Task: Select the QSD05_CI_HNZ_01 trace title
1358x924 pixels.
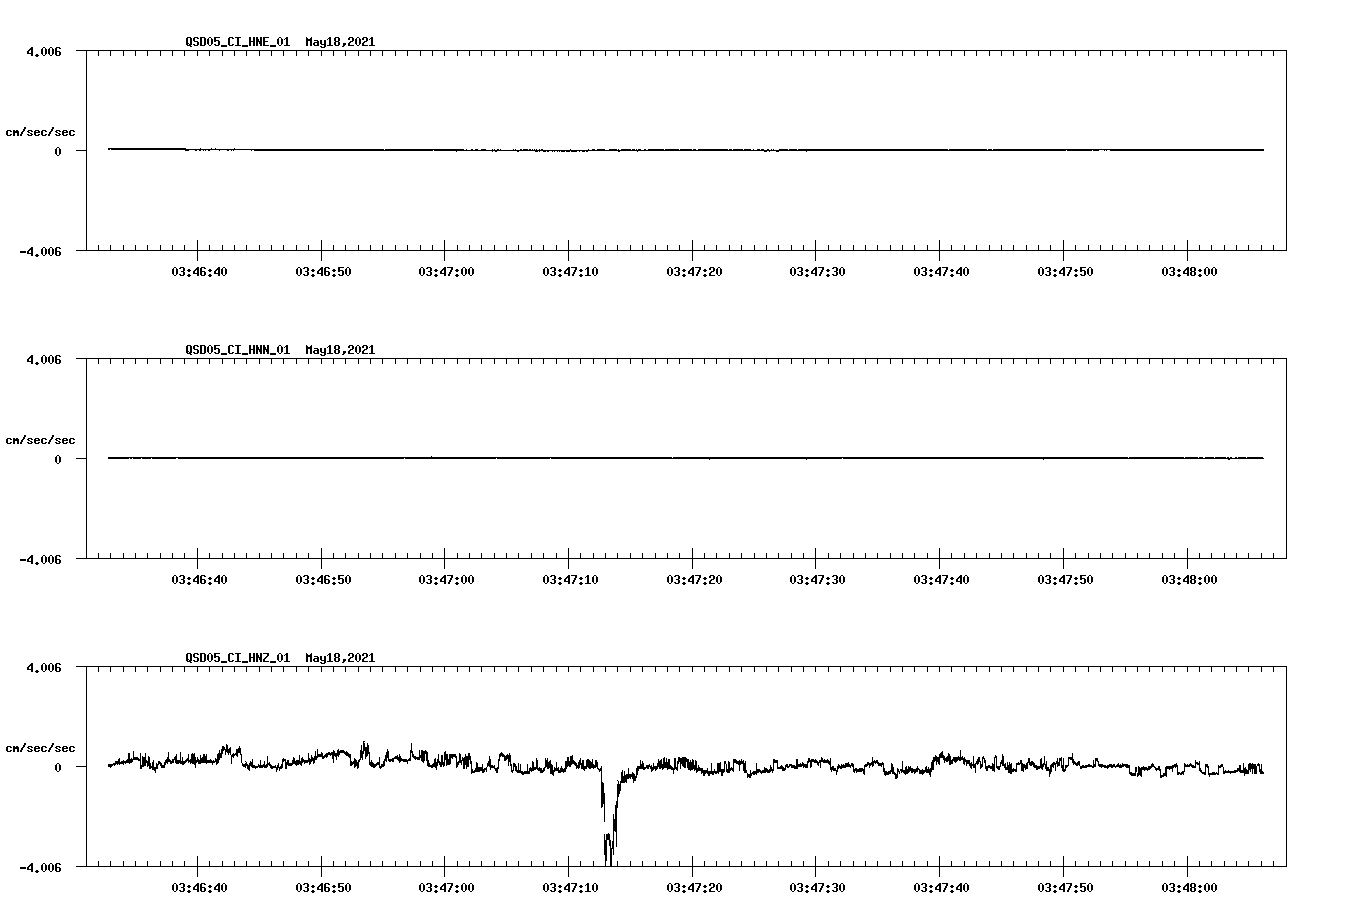Action: tap(235, 658)
